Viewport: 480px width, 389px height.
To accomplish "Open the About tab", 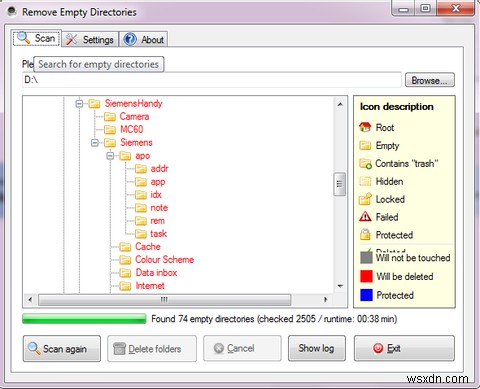I will point(144,40).
